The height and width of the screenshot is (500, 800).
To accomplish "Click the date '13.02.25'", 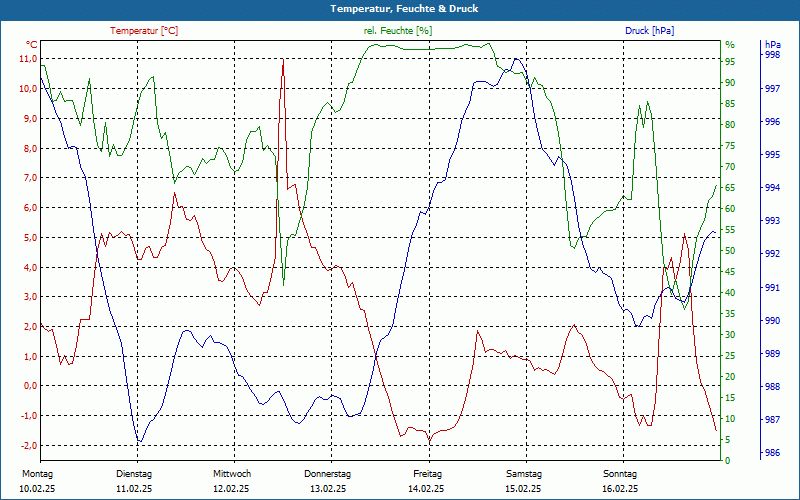I will point(328,489).
